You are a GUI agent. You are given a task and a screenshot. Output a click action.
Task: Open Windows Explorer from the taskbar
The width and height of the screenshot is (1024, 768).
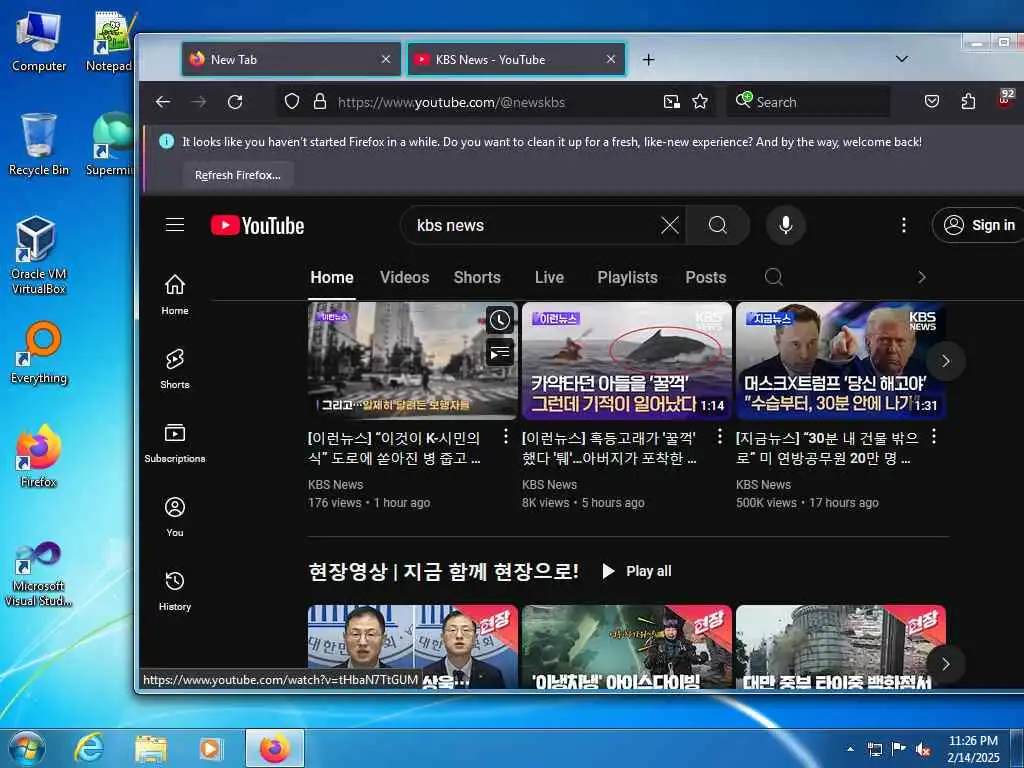151,748
